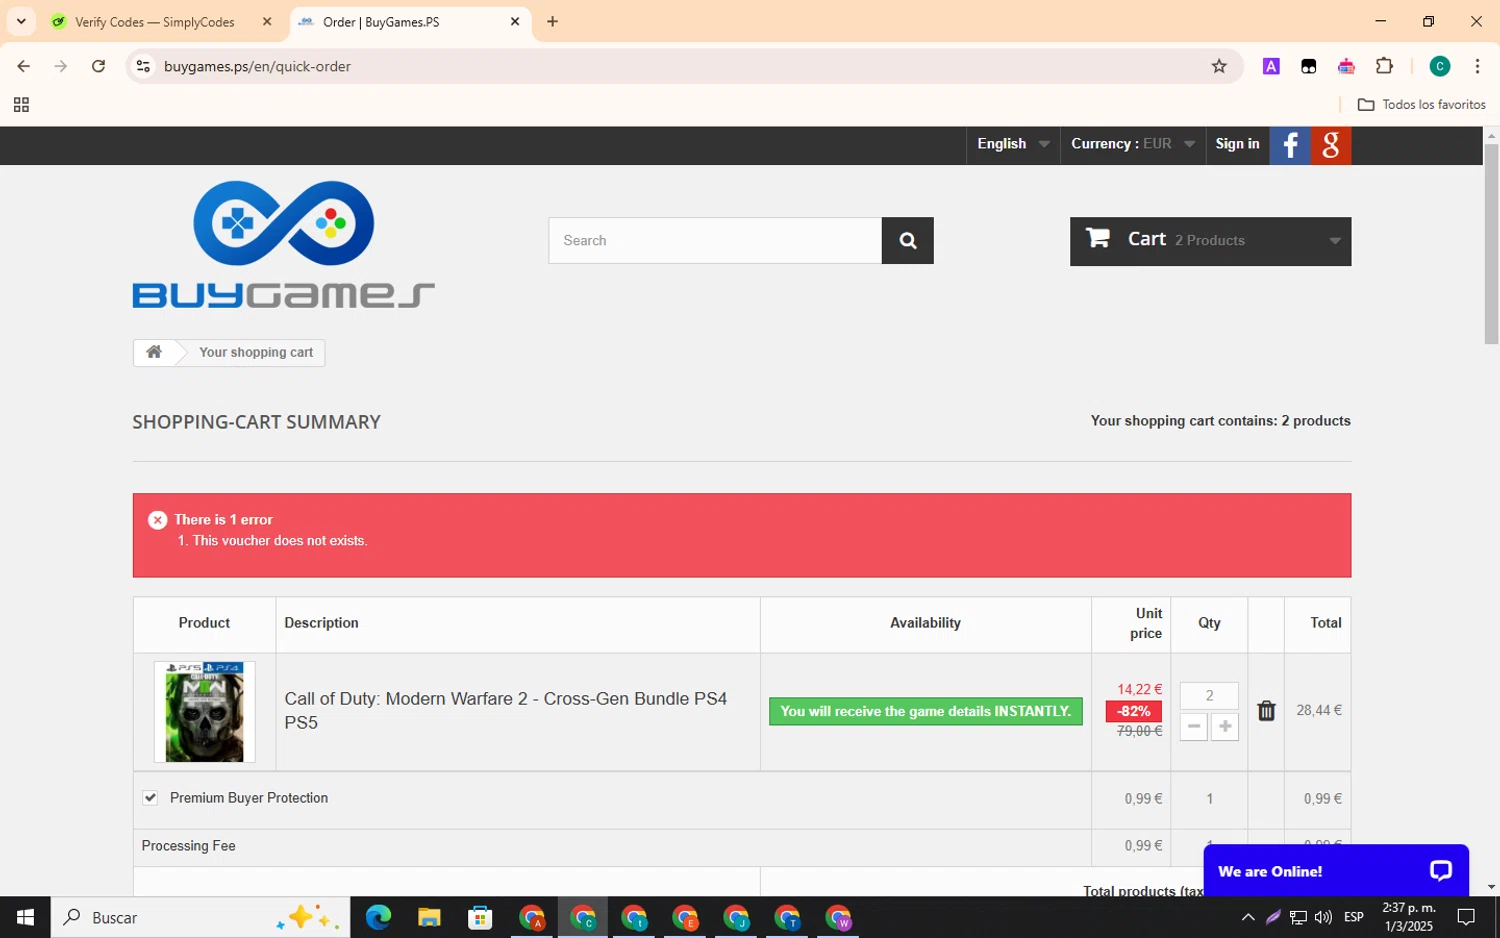Open Call of Duty Modern Warfare 2 product link

[x=505, y=710]
